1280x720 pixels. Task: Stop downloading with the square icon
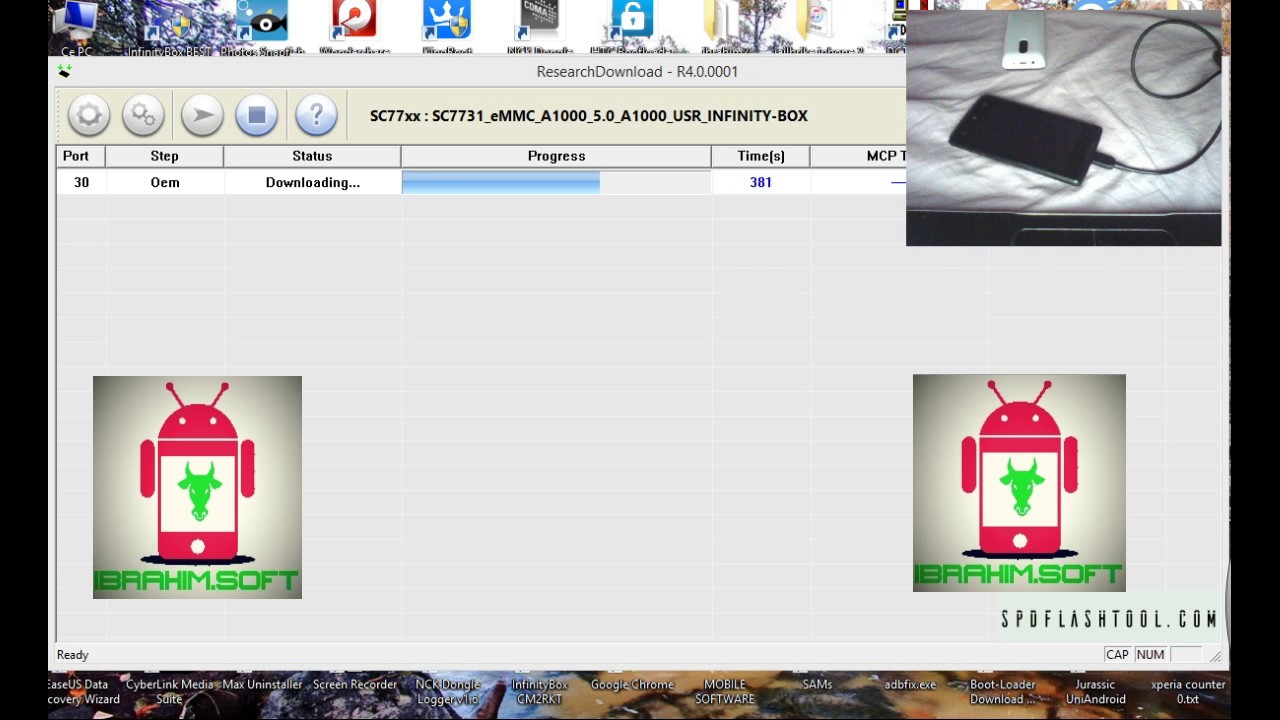tap(257, 116)
